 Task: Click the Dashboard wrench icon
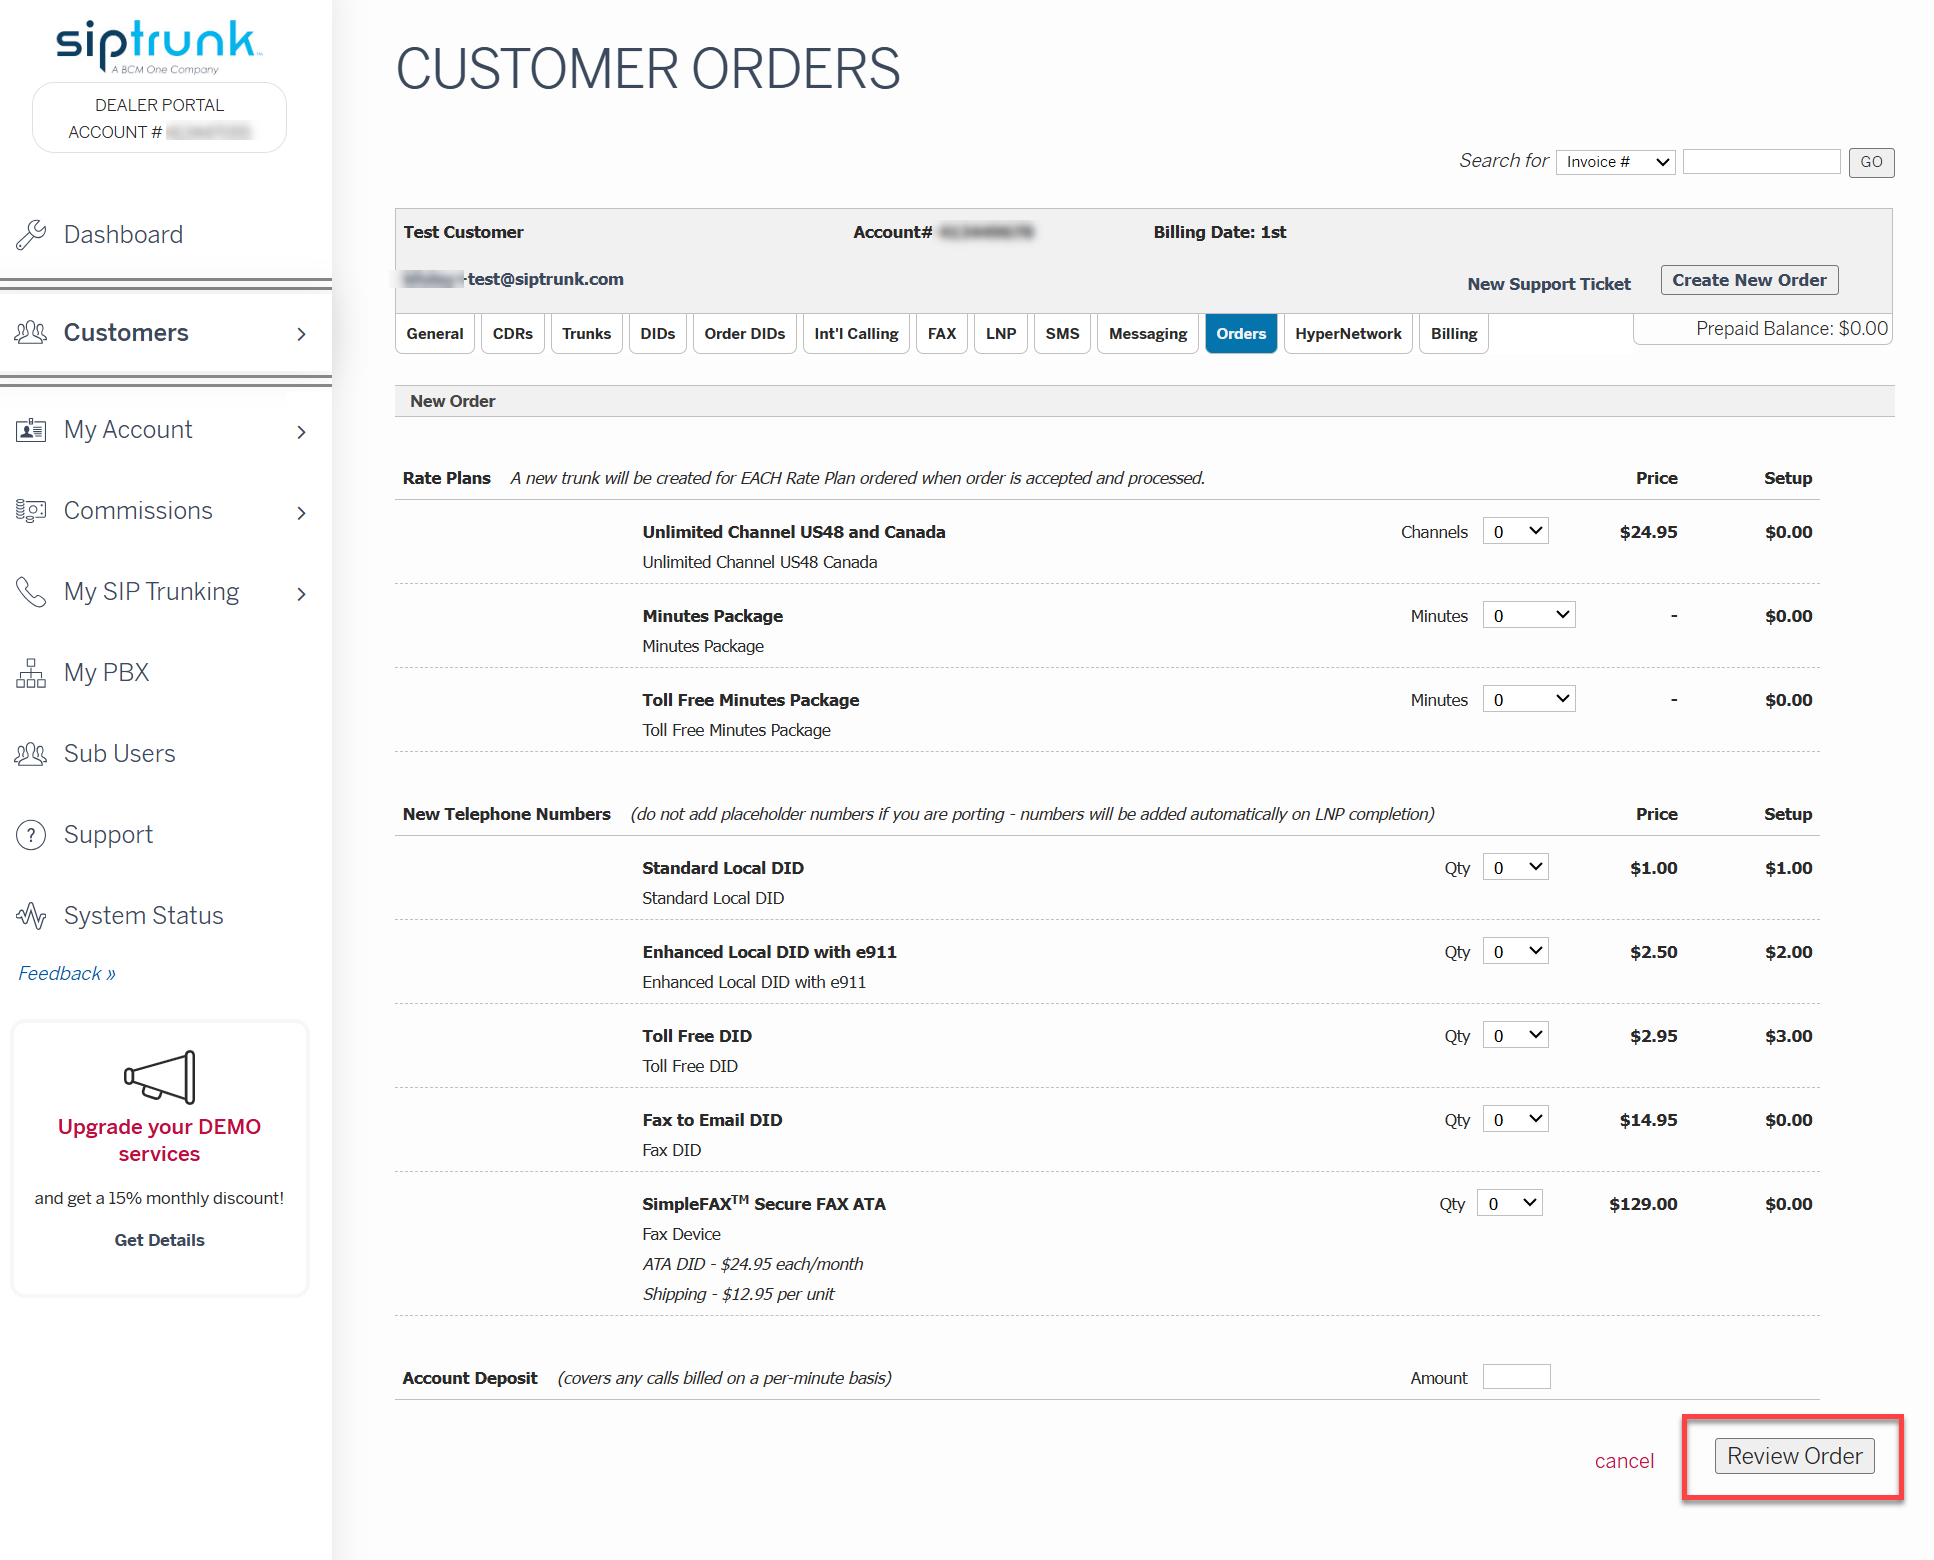point(31,234)
